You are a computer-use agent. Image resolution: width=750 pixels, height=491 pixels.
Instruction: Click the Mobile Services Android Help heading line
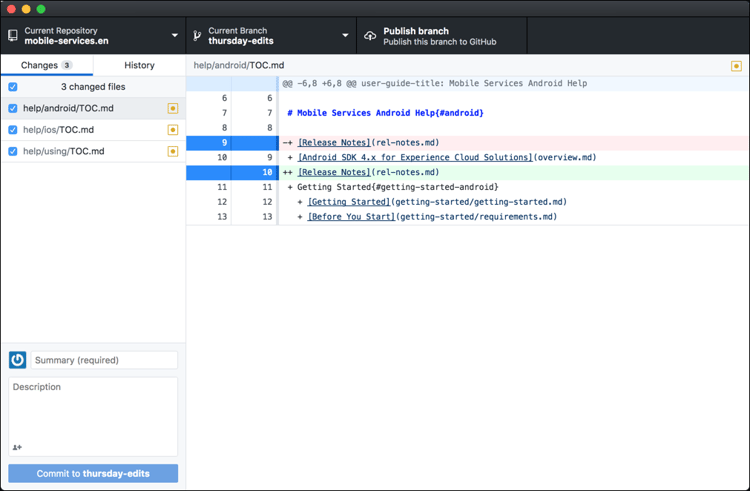point(386,113)
